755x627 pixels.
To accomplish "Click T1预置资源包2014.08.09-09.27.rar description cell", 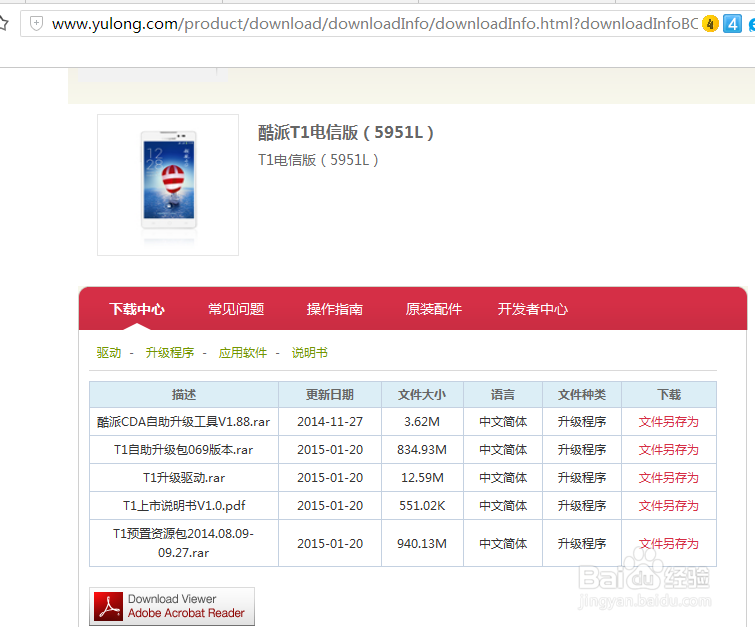I will (x=184, y=543).
